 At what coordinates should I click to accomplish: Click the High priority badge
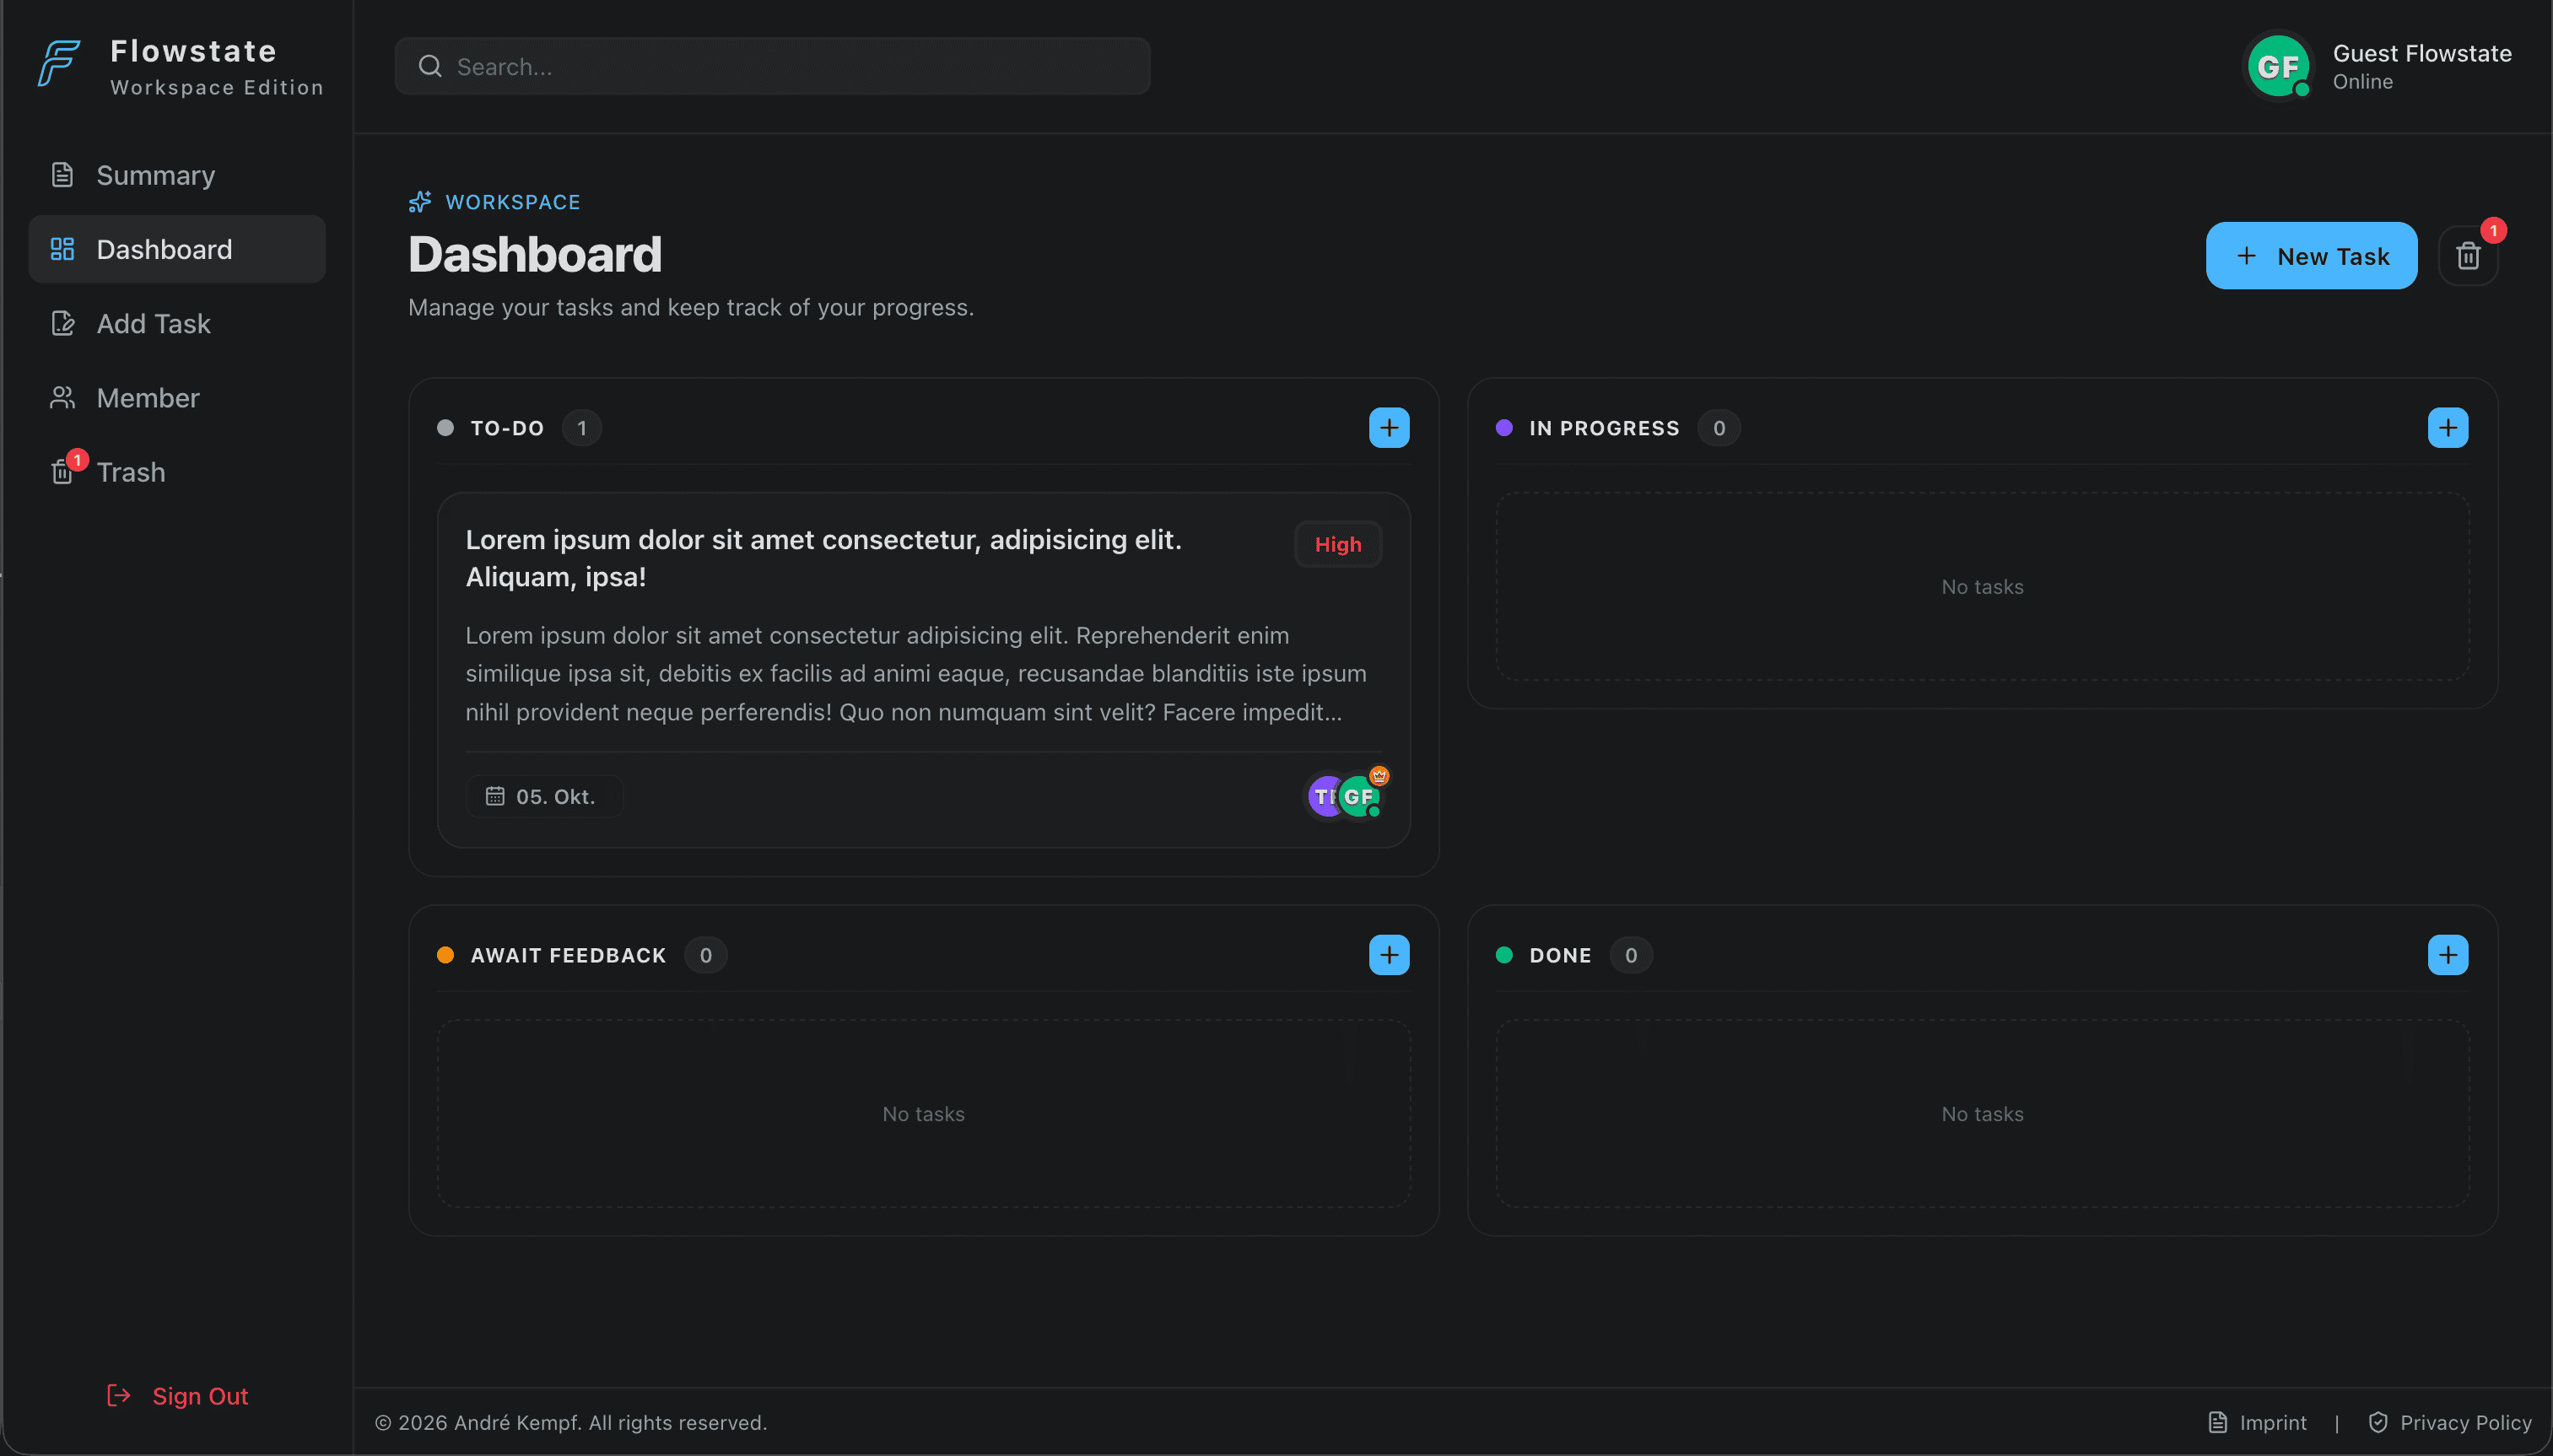1338,544
